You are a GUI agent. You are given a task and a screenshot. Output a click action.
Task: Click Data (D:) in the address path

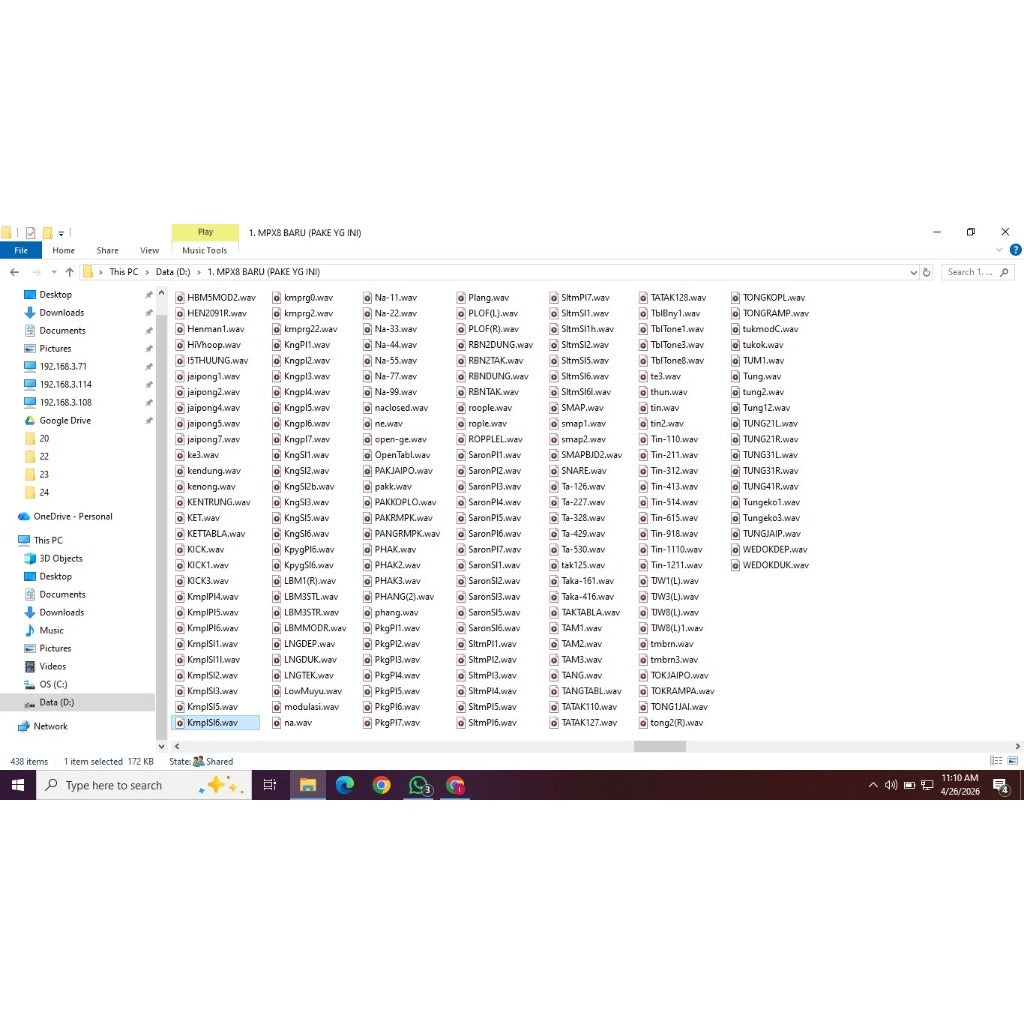(x=172, y=272)
